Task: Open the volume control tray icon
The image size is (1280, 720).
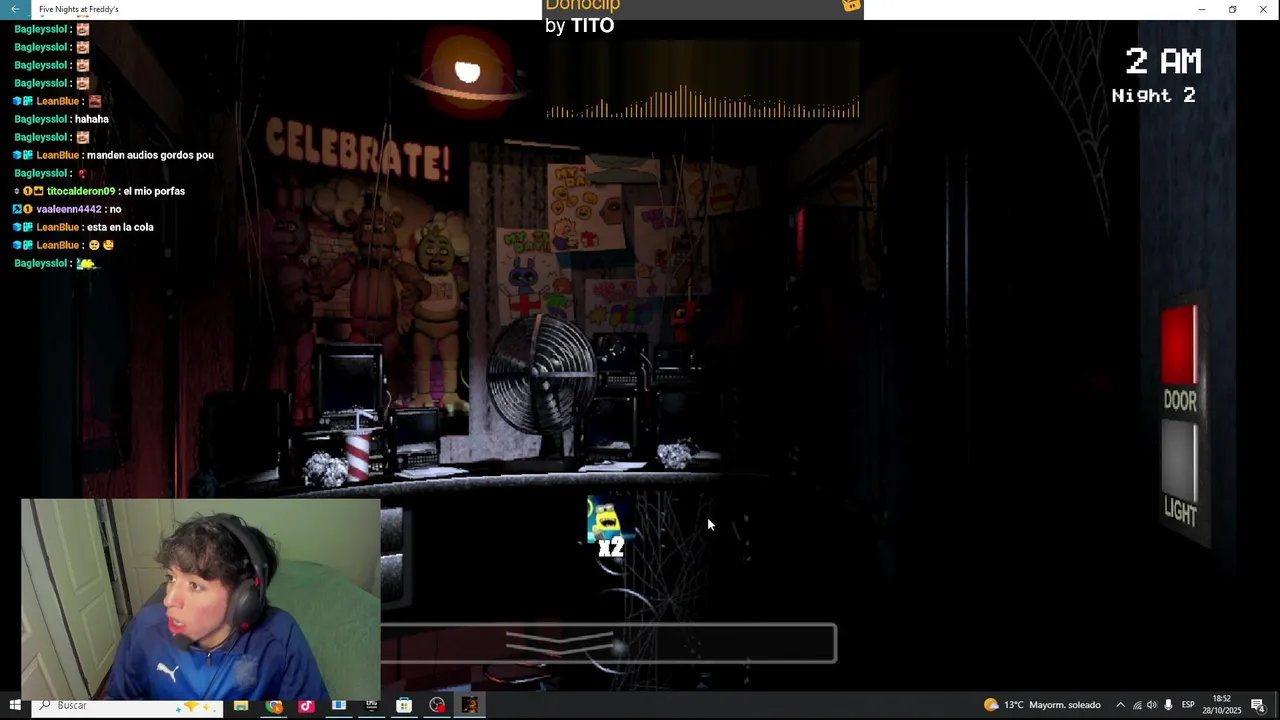Action: click(x=1152, y=705)
